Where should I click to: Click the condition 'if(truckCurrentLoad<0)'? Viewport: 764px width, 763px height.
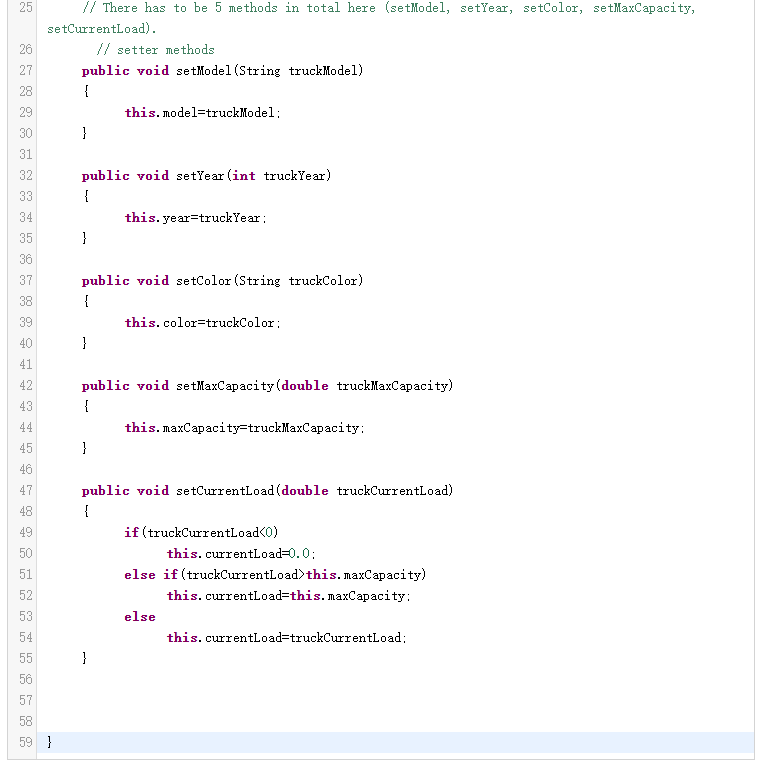201,533
